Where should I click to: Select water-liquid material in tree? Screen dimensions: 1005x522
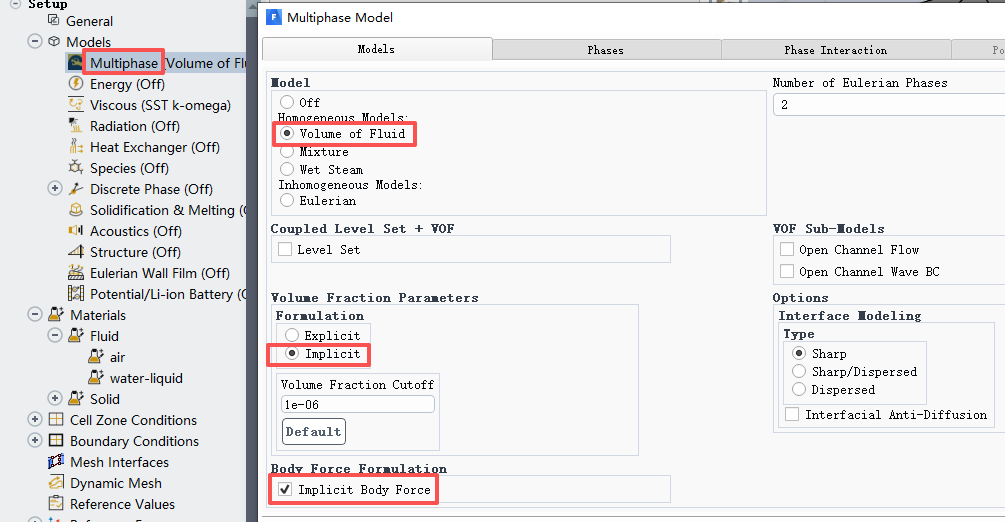pos(146,378)
